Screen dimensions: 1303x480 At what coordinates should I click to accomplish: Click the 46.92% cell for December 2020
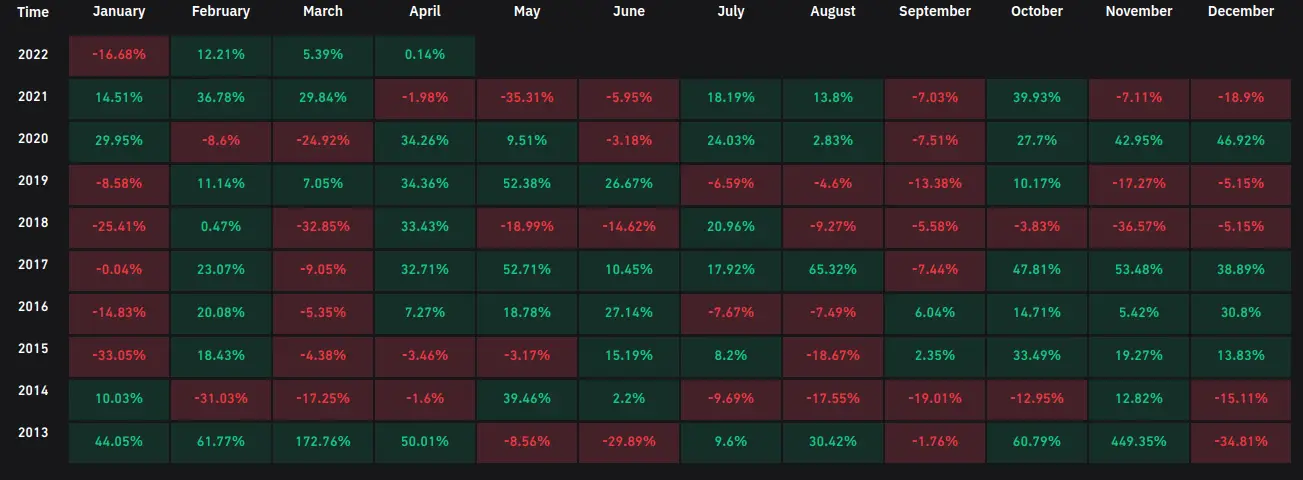click(x=1240, y=141)
